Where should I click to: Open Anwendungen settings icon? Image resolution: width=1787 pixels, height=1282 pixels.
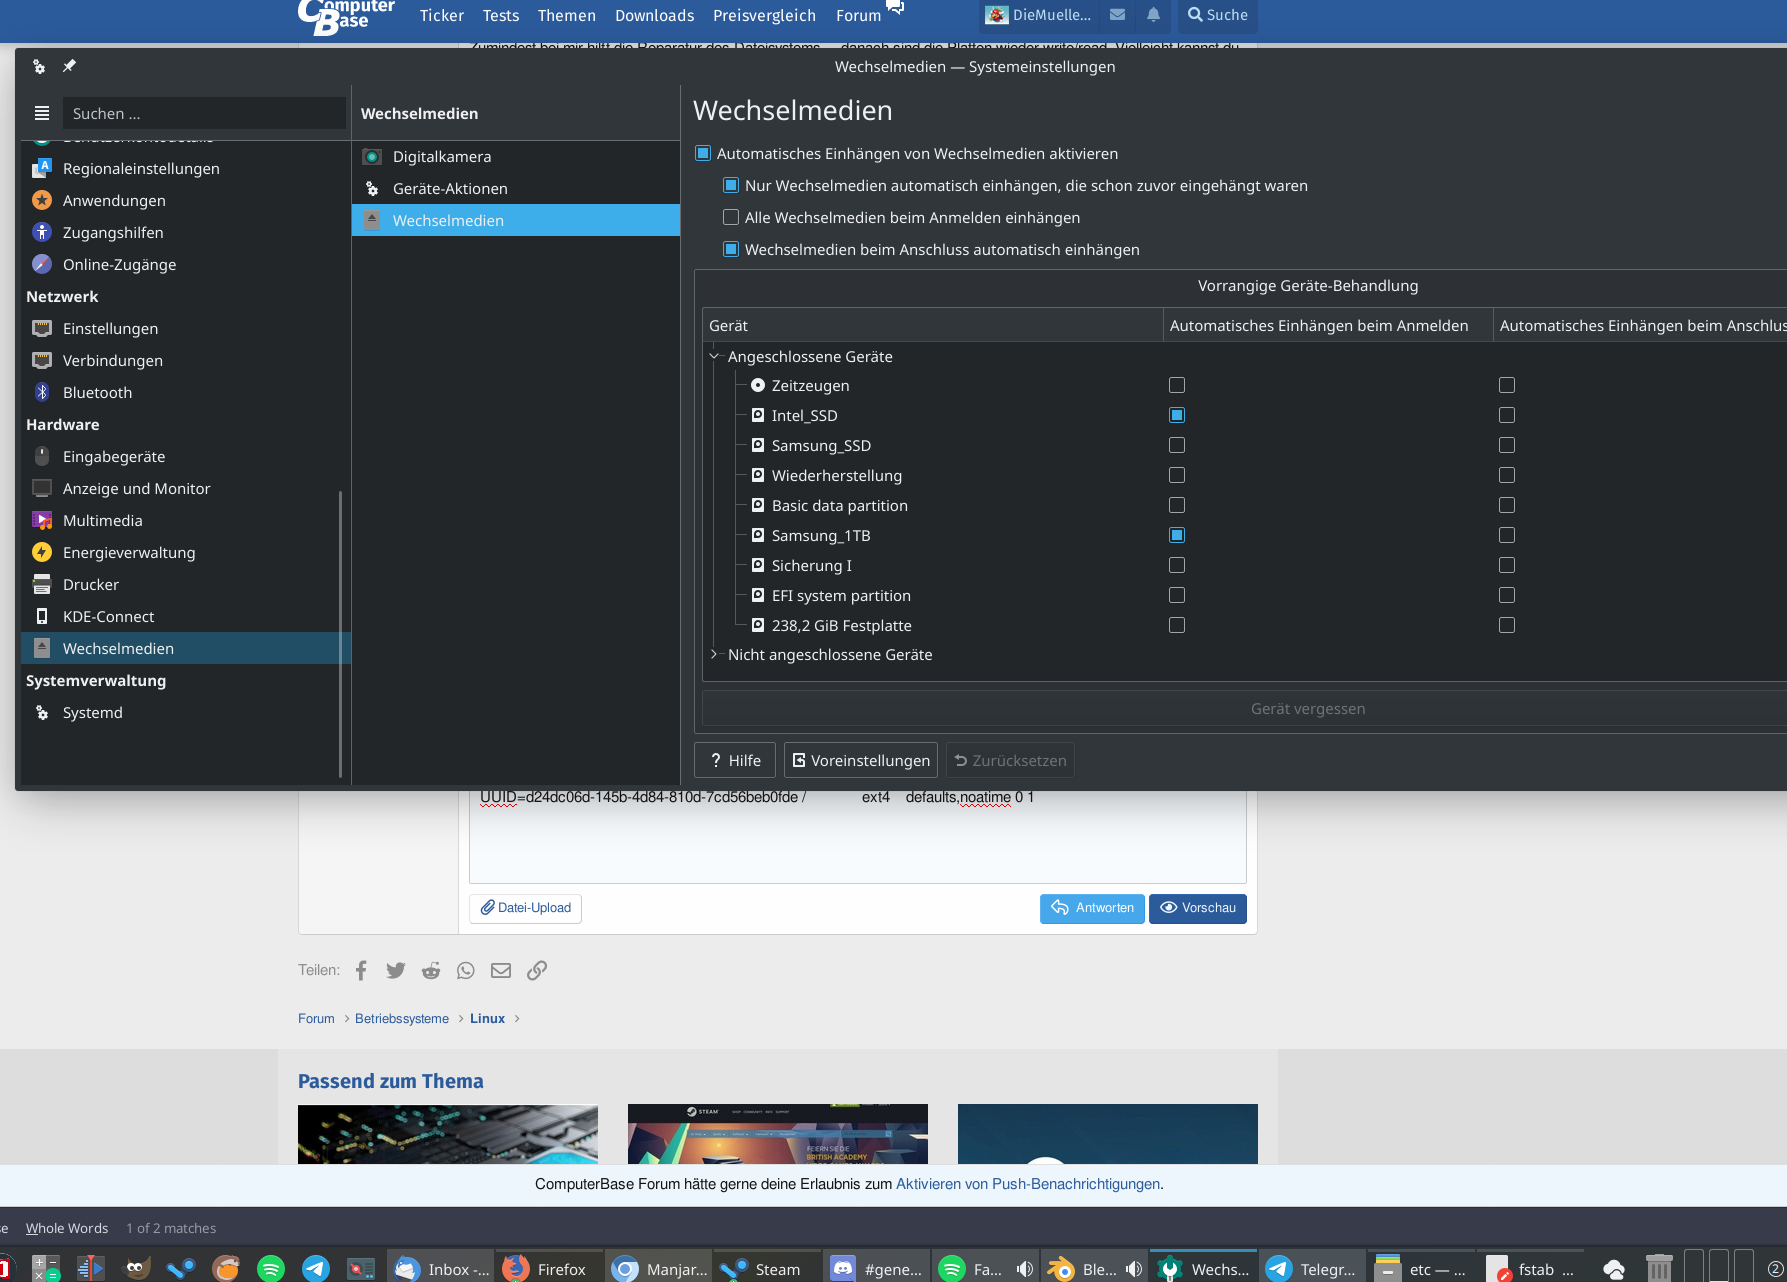tap(42, 200)
